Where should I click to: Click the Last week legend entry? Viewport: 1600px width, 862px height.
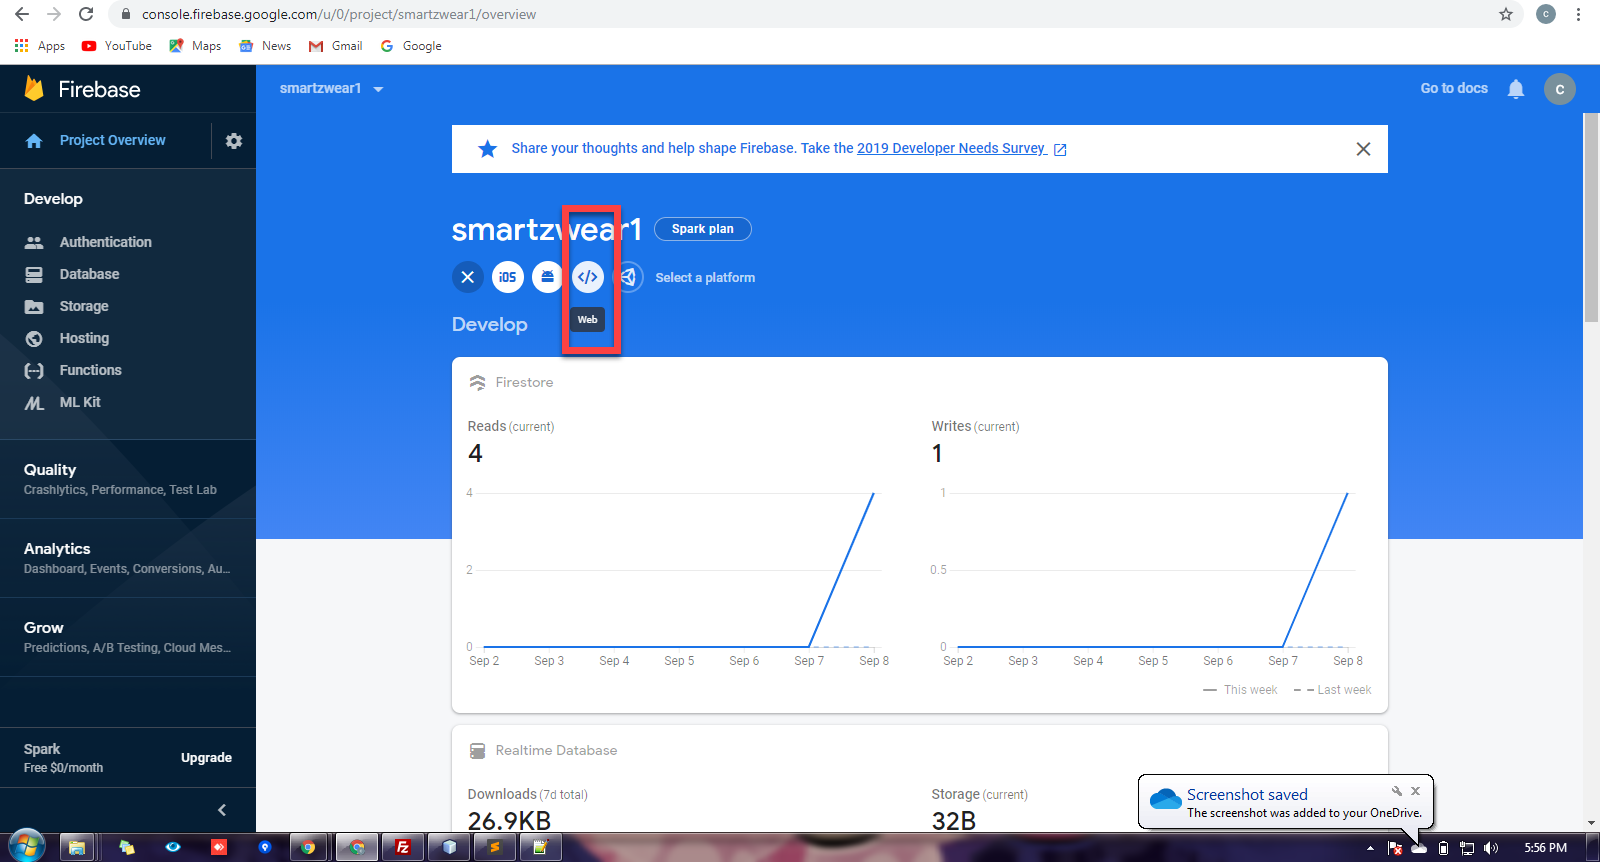point(1332,690)
